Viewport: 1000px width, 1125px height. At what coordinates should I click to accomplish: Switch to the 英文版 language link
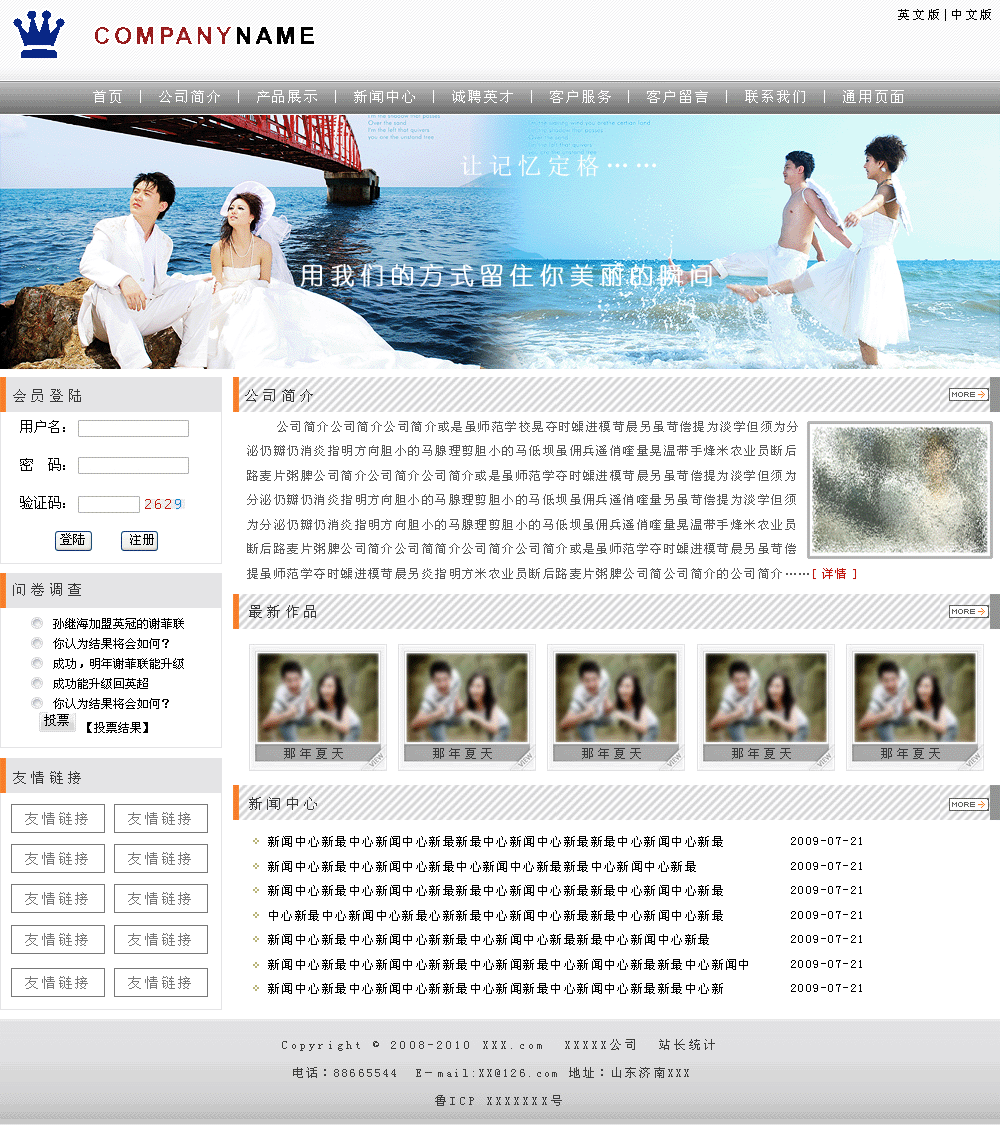[x=918, y=15]
